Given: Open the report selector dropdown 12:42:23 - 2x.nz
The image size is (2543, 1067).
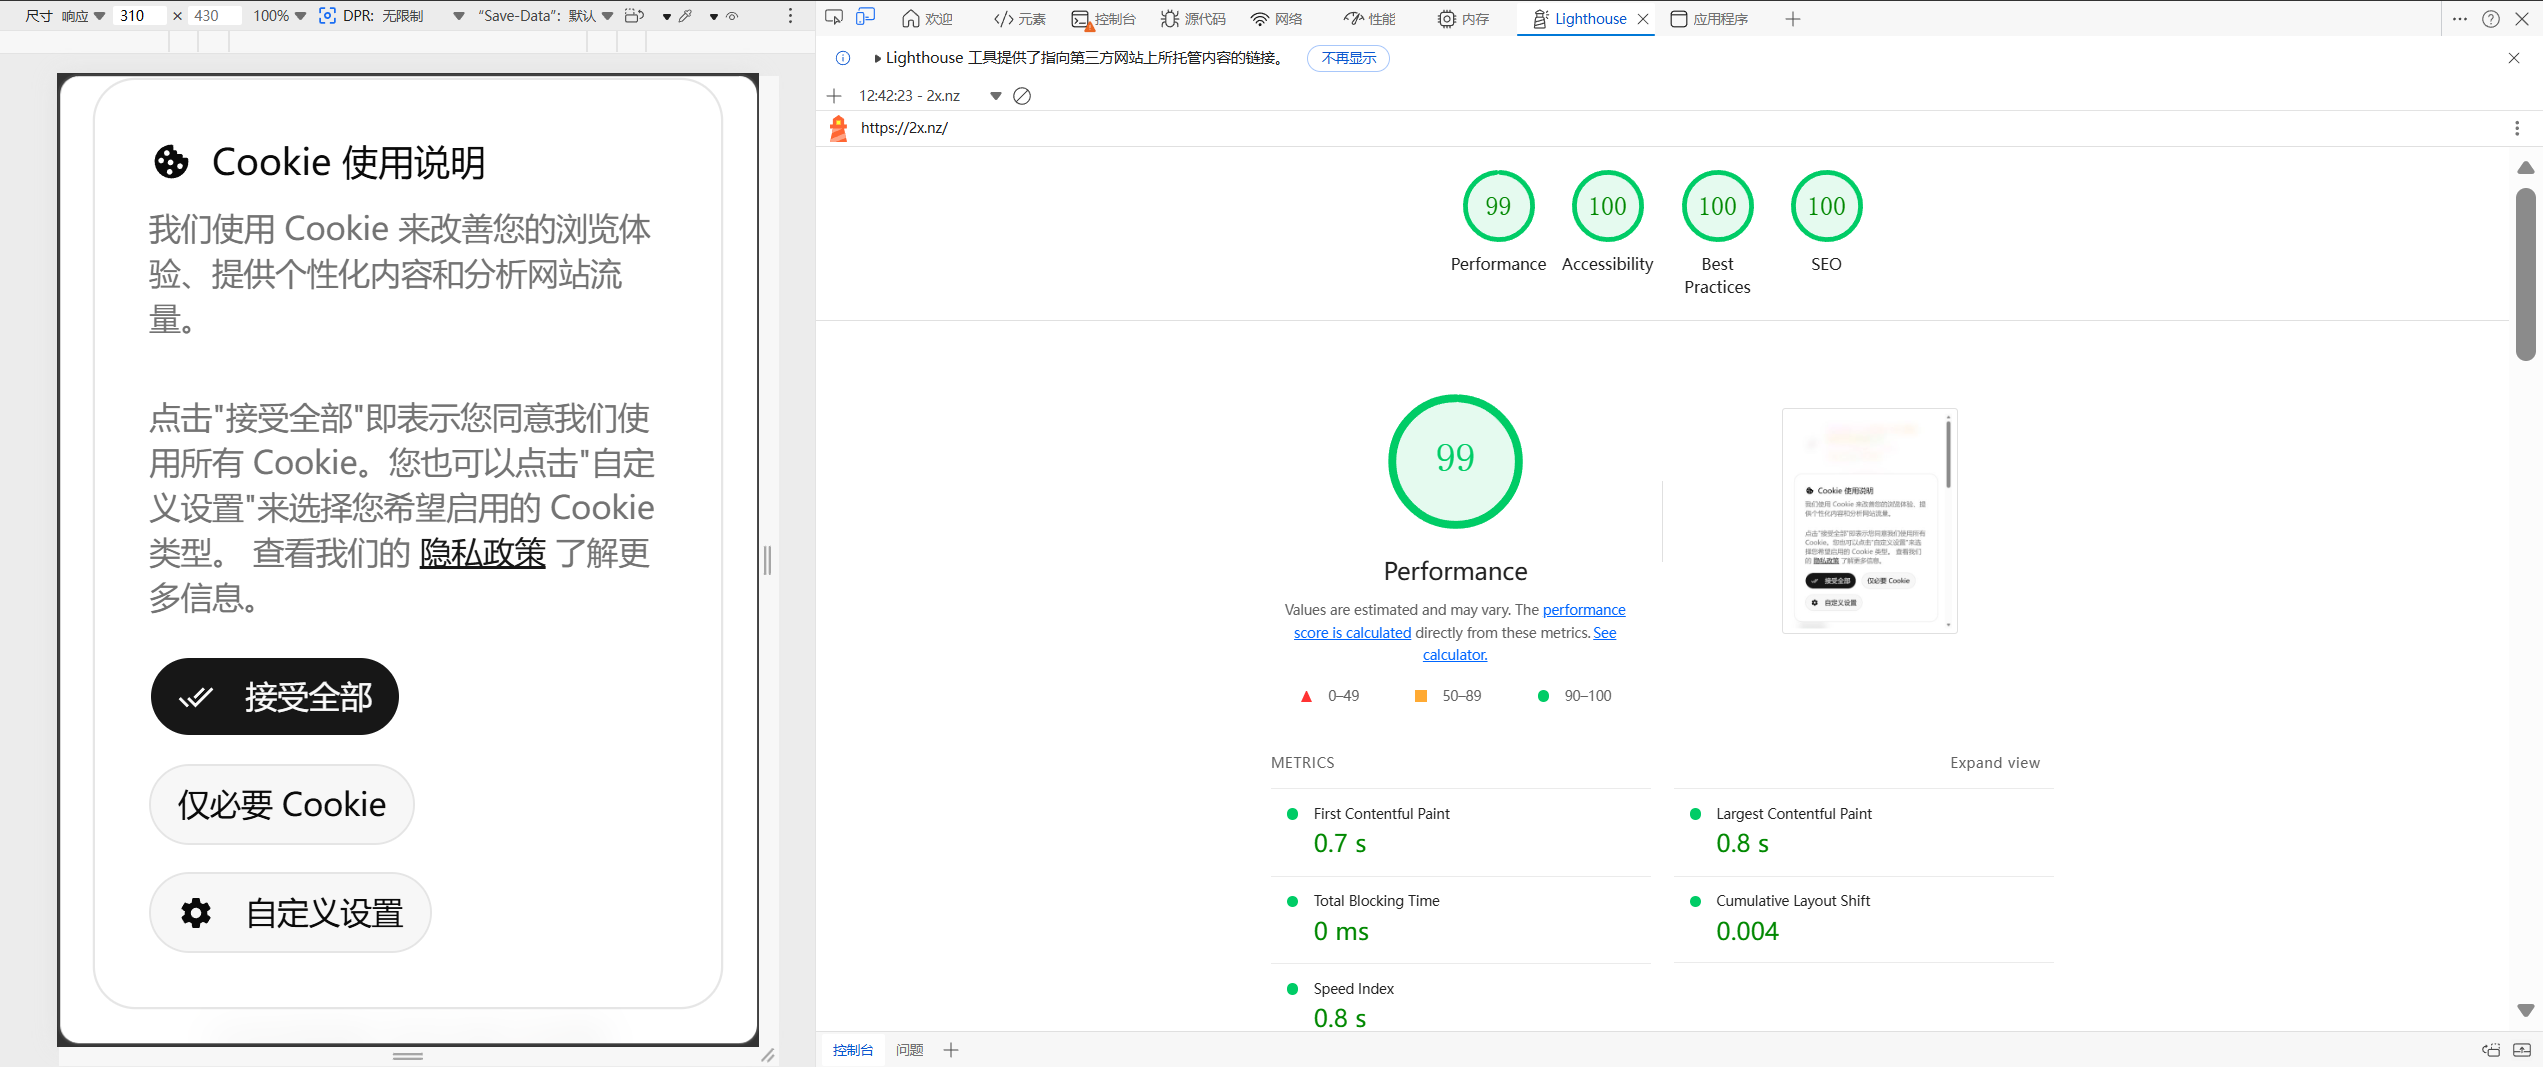Looking at the screenshot, I should pyautogui.click(x=995, y=96).
